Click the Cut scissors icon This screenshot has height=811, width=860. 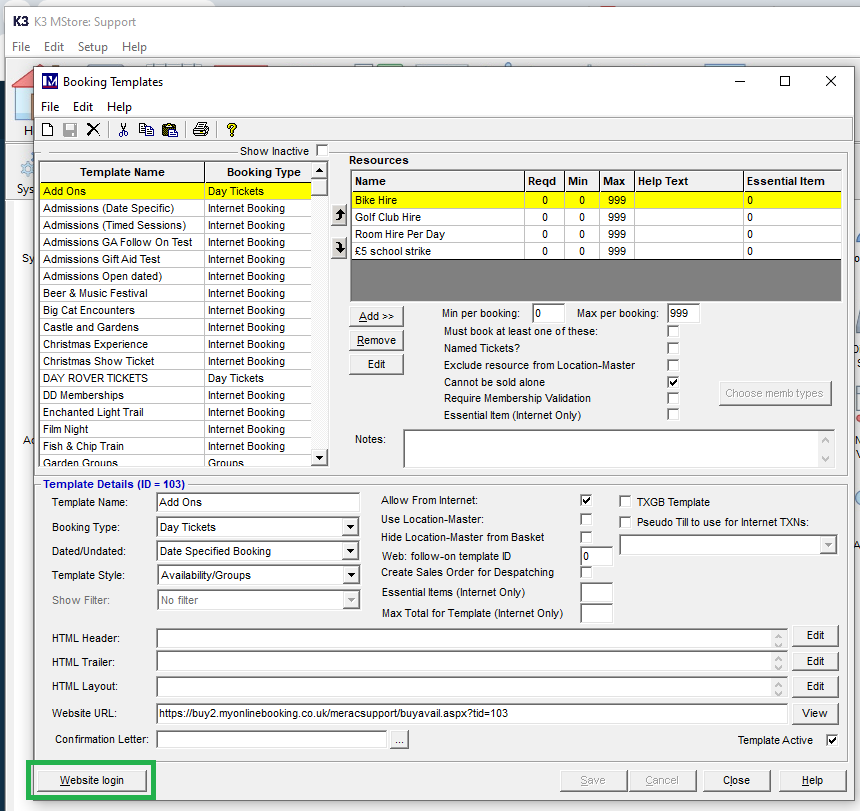point(123,130)
